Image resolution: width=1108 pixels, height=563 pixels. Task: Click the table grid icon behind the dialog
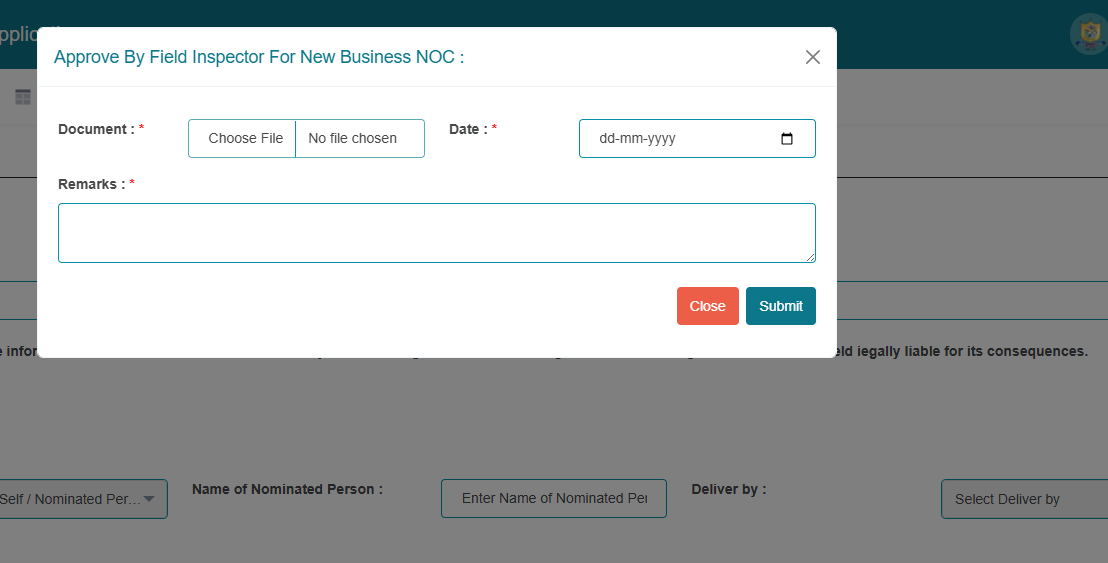click(22, 97)
